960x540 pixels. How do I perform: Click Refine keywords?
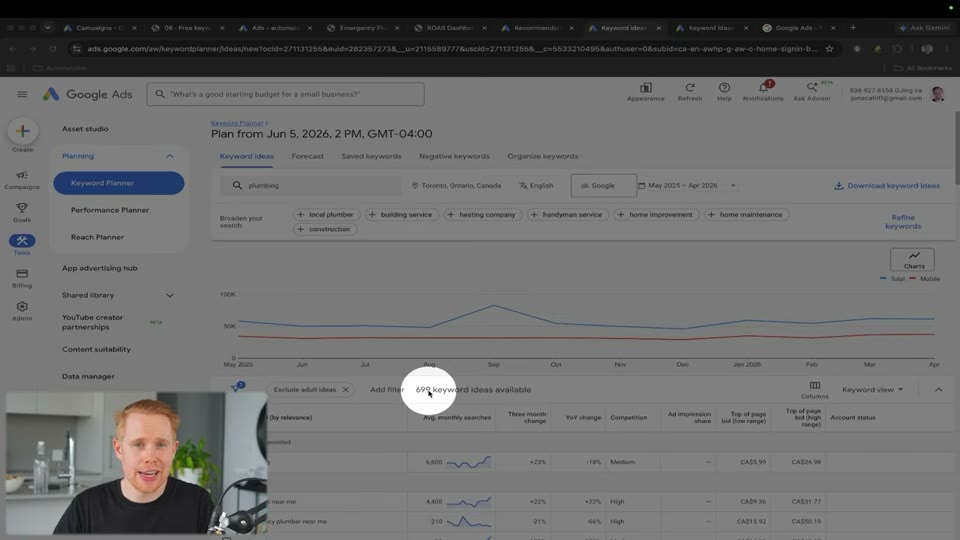903,222
